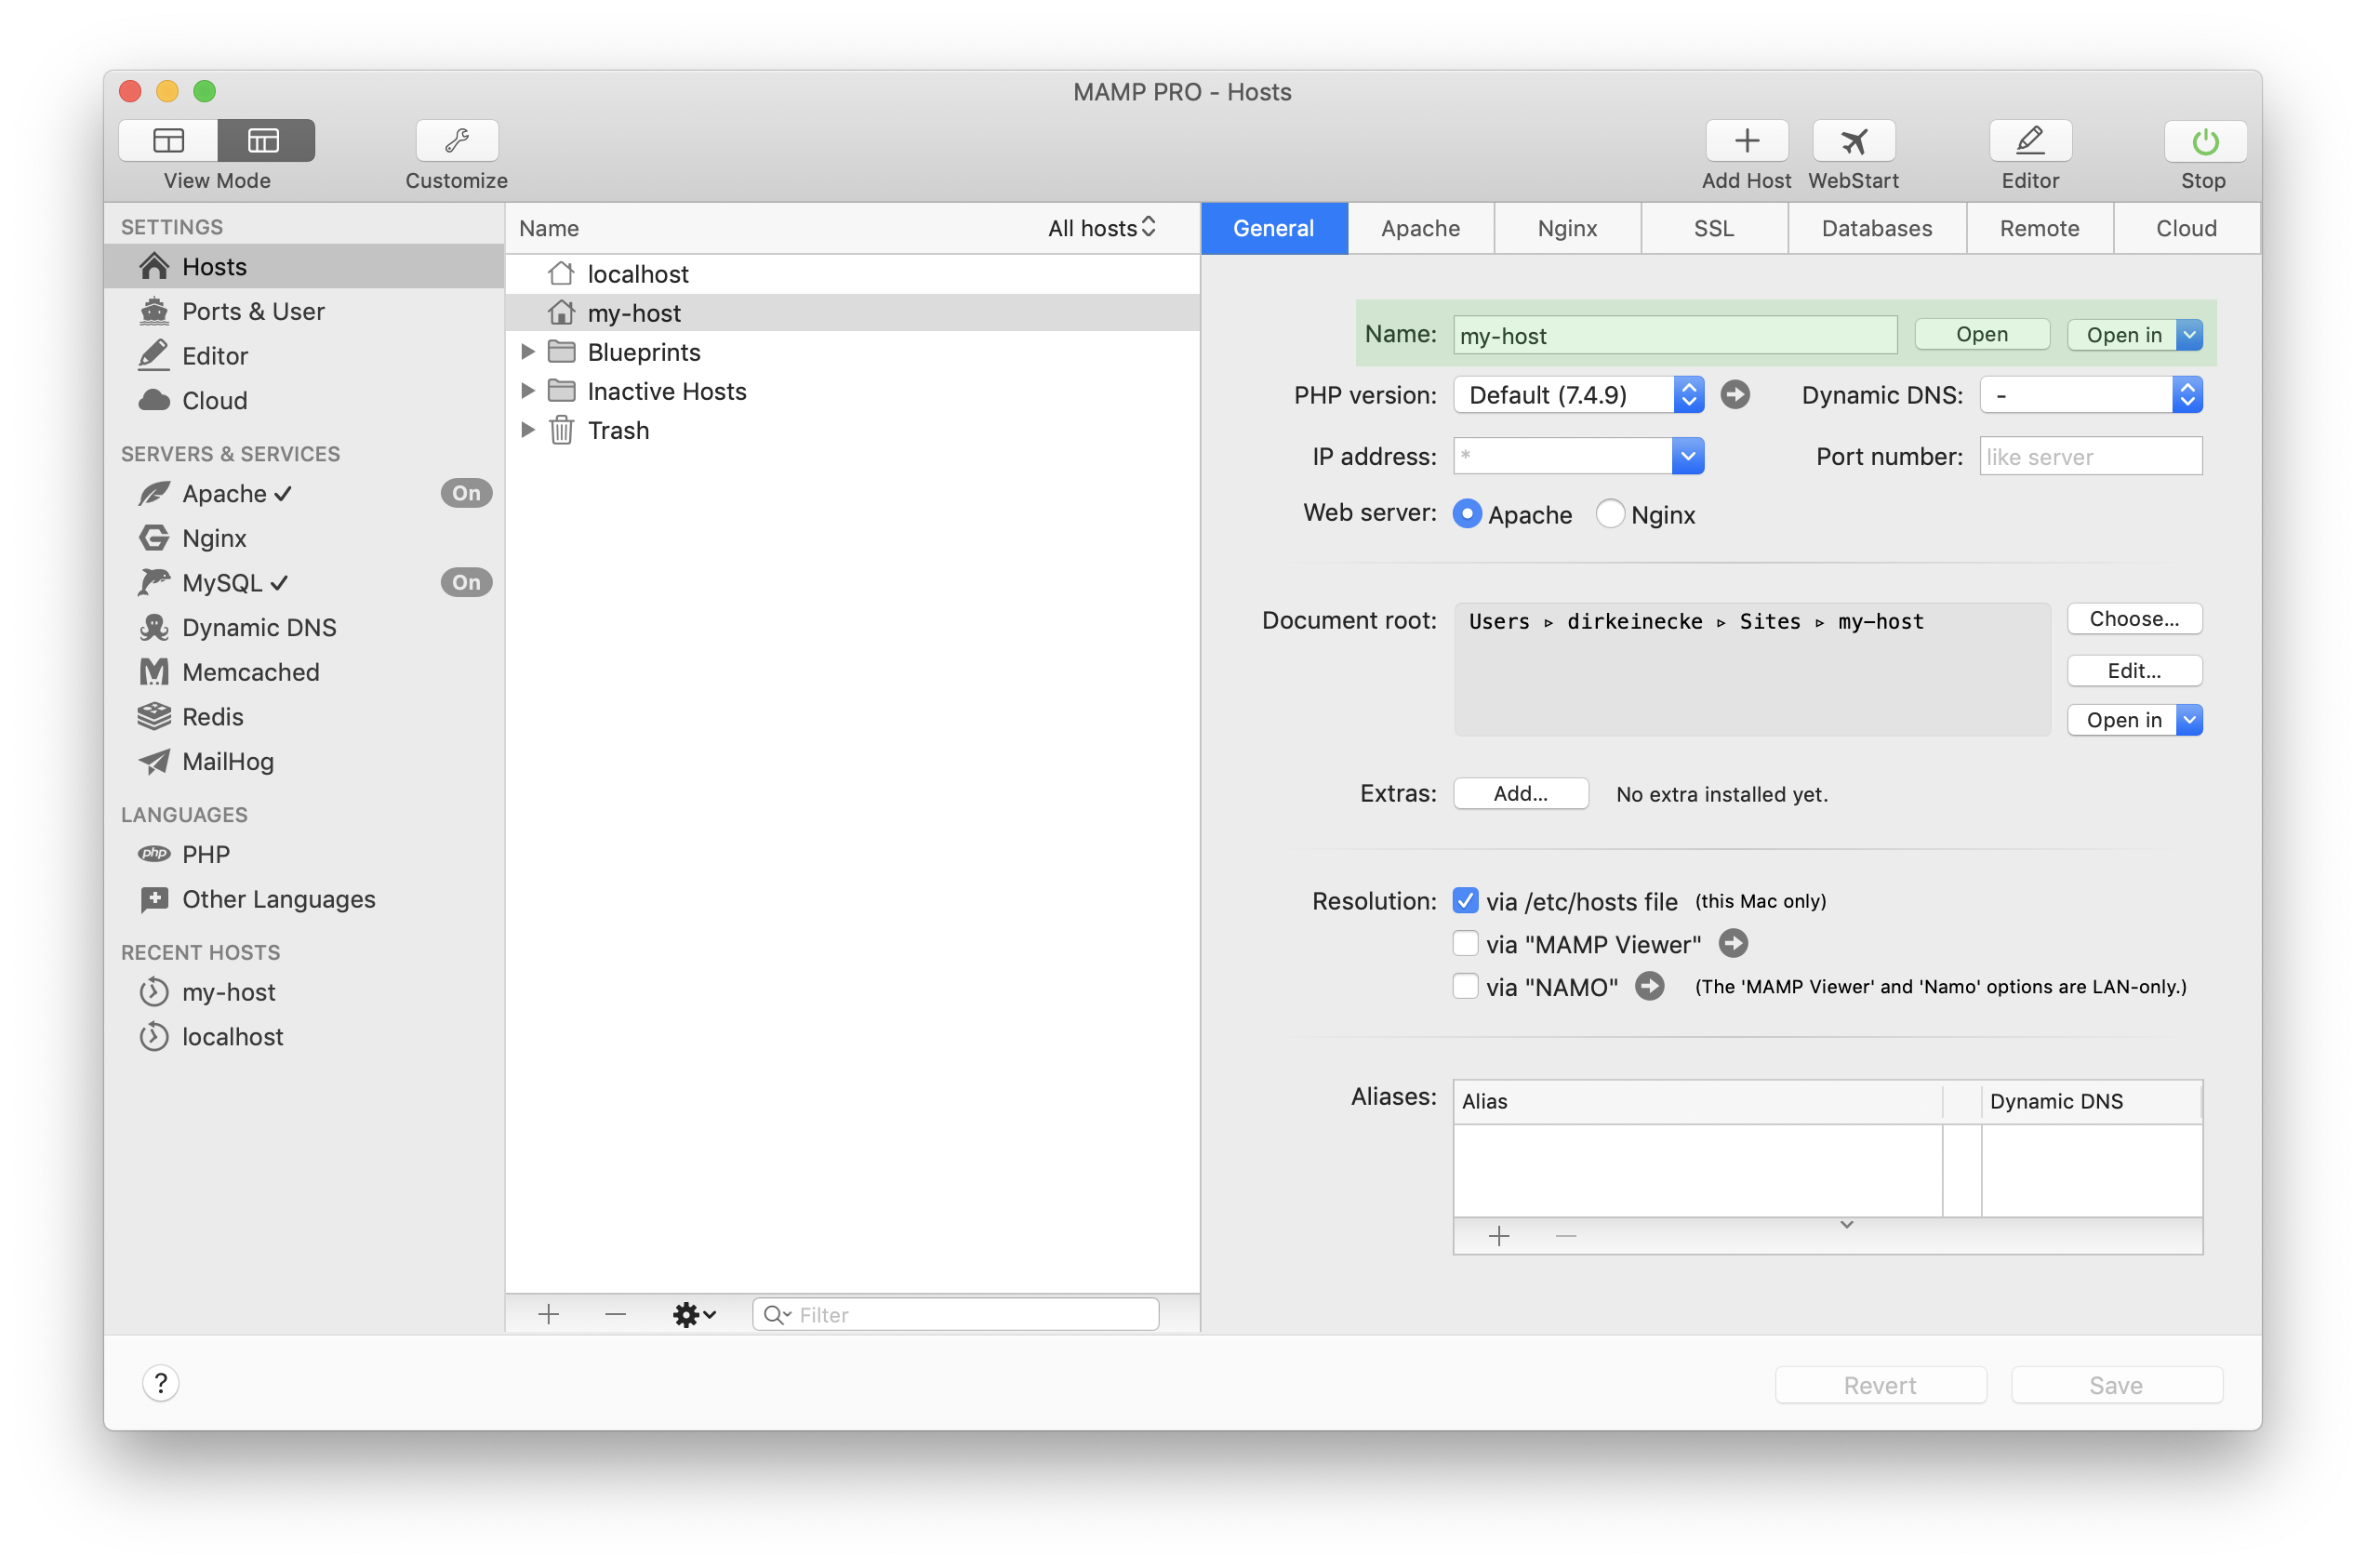Open the Customize toolbar wrench

[x=456, y=140]
